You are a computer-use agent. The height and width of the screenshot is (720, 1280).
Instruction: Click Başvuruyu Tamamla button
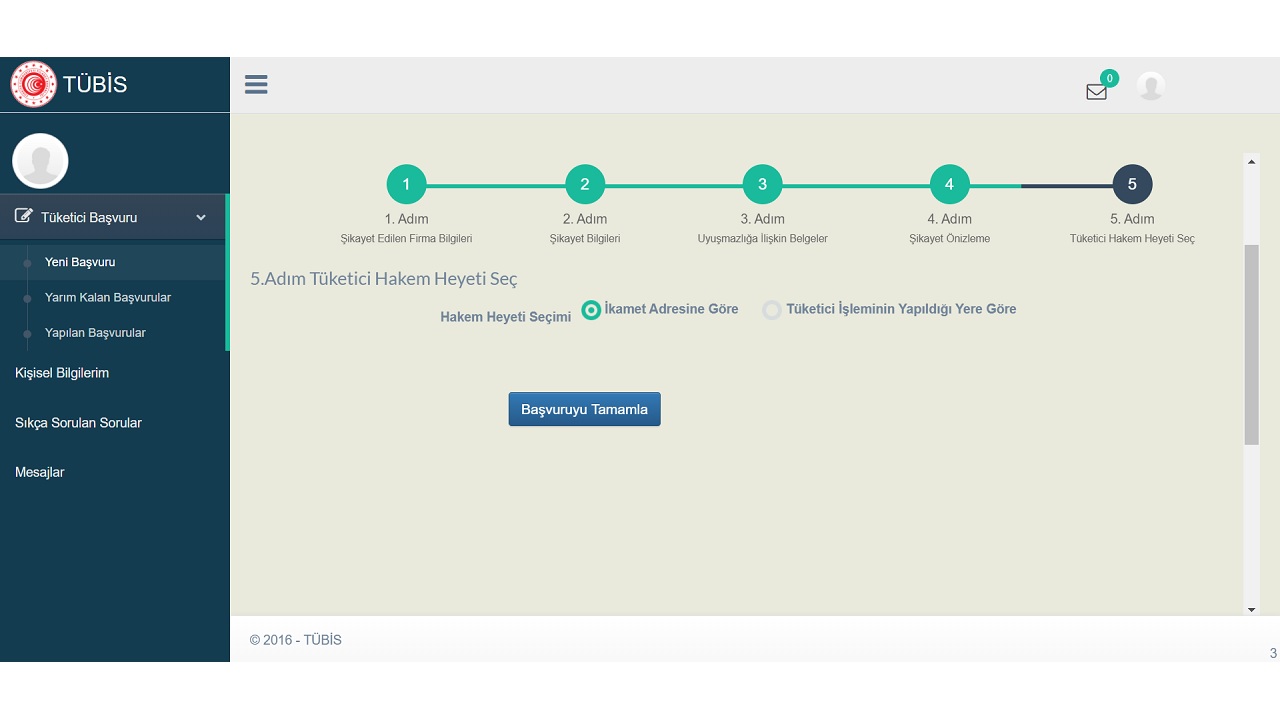[x=584, y=409]
